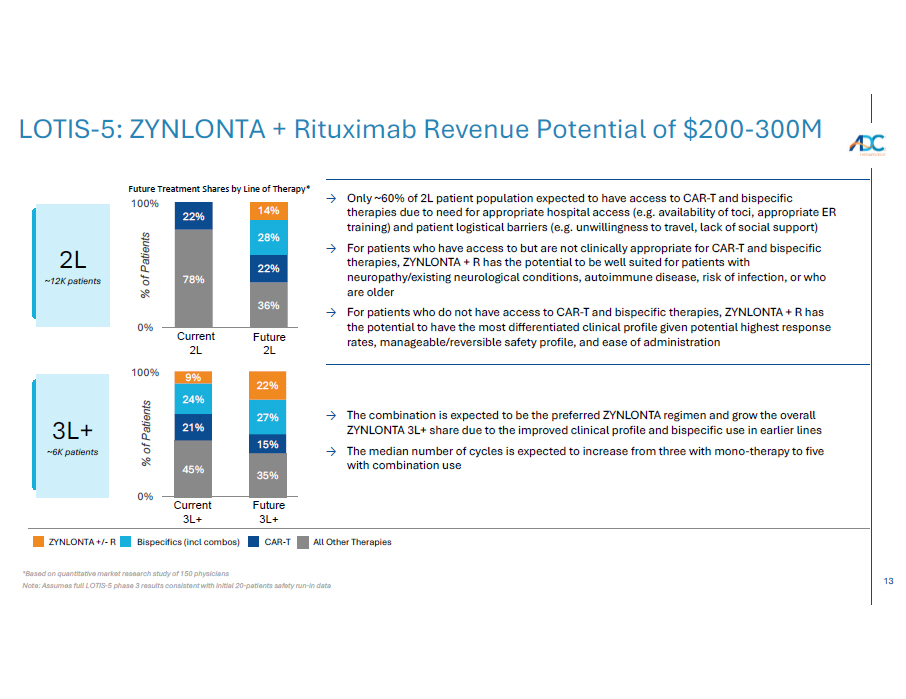Viewport: 906px width, 699px height.
Task: Select the "3L+ ~6K patients" box
Action: 71,436
